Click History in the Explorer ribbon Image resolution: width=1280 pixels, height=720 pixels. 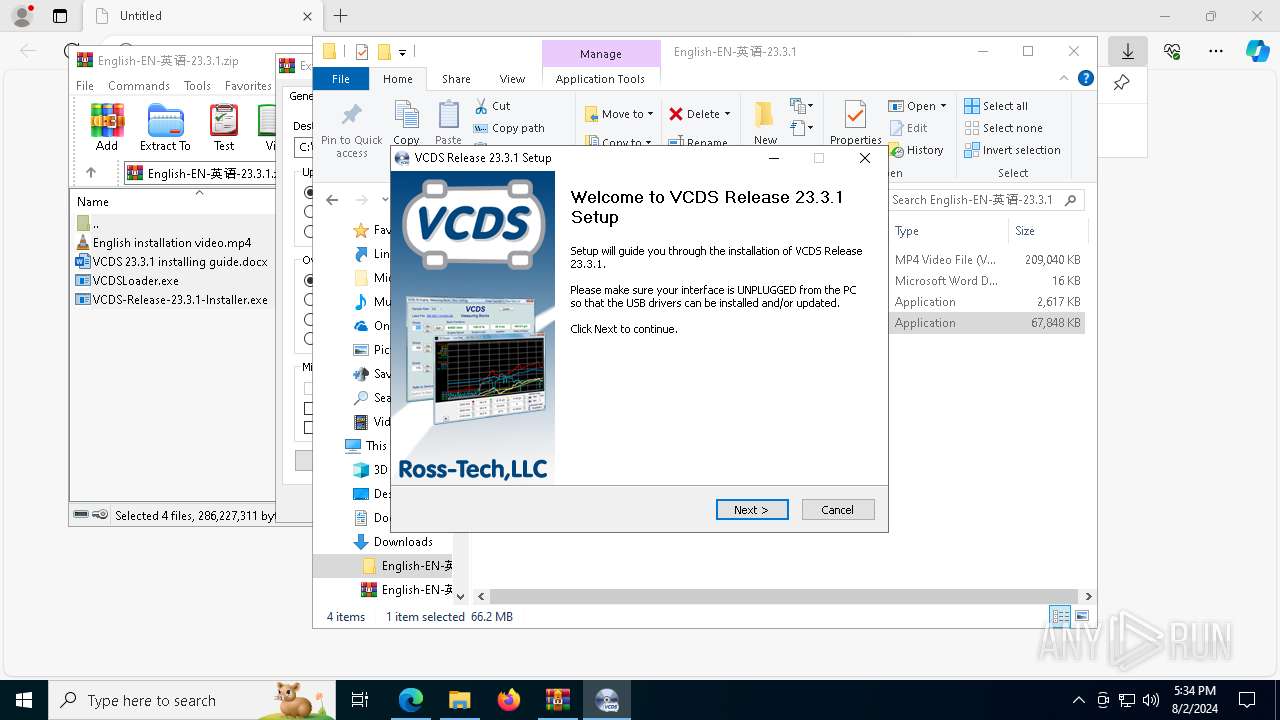tap(916, 150)
